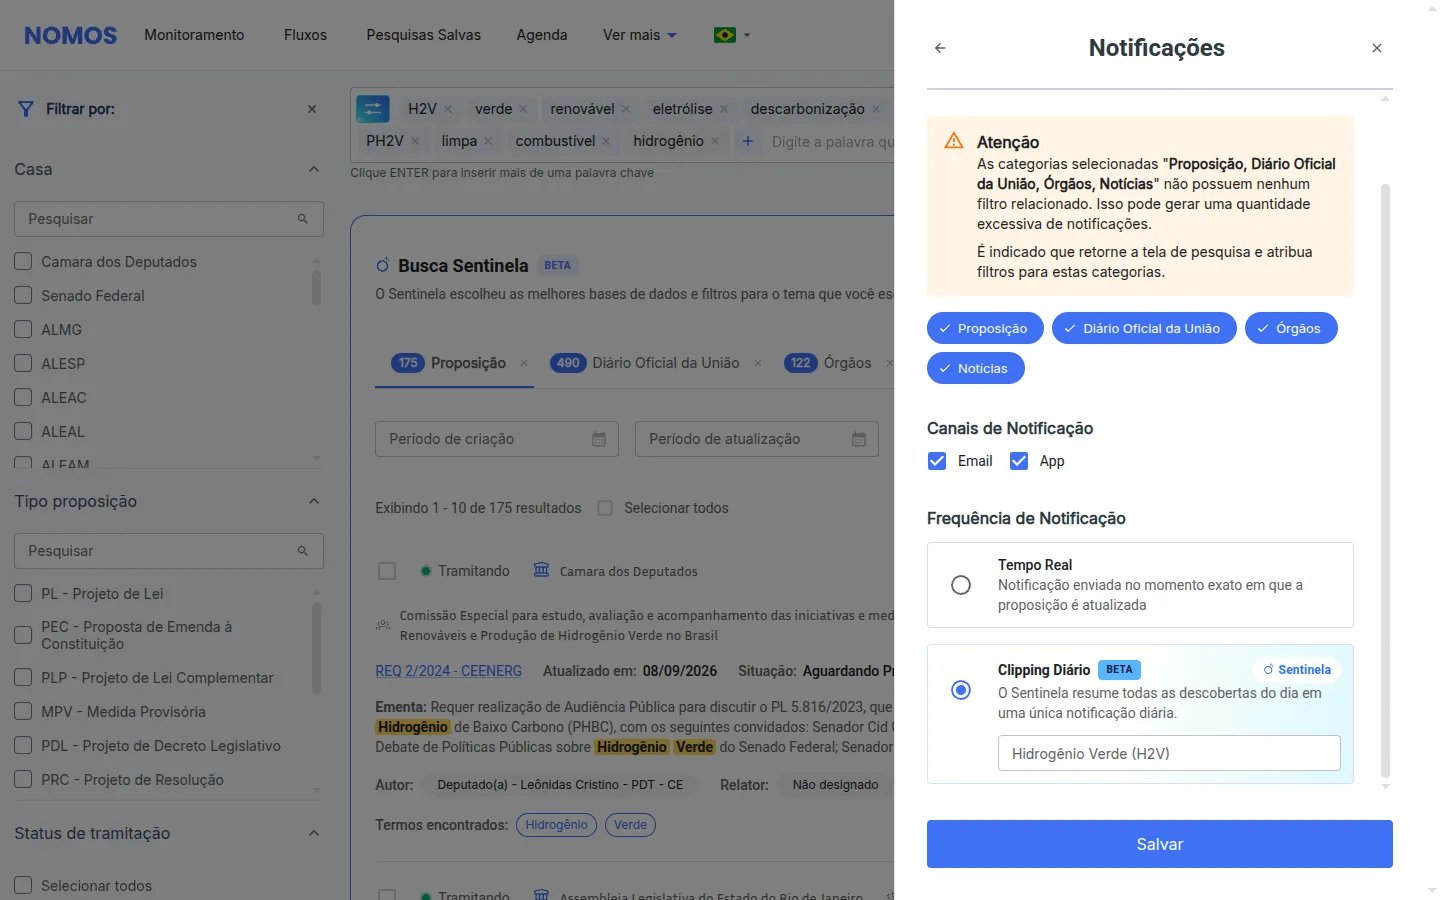Uncheck the Email notification channel
The height and width of the screenshot is (900, 1440).
click(937, 461)
